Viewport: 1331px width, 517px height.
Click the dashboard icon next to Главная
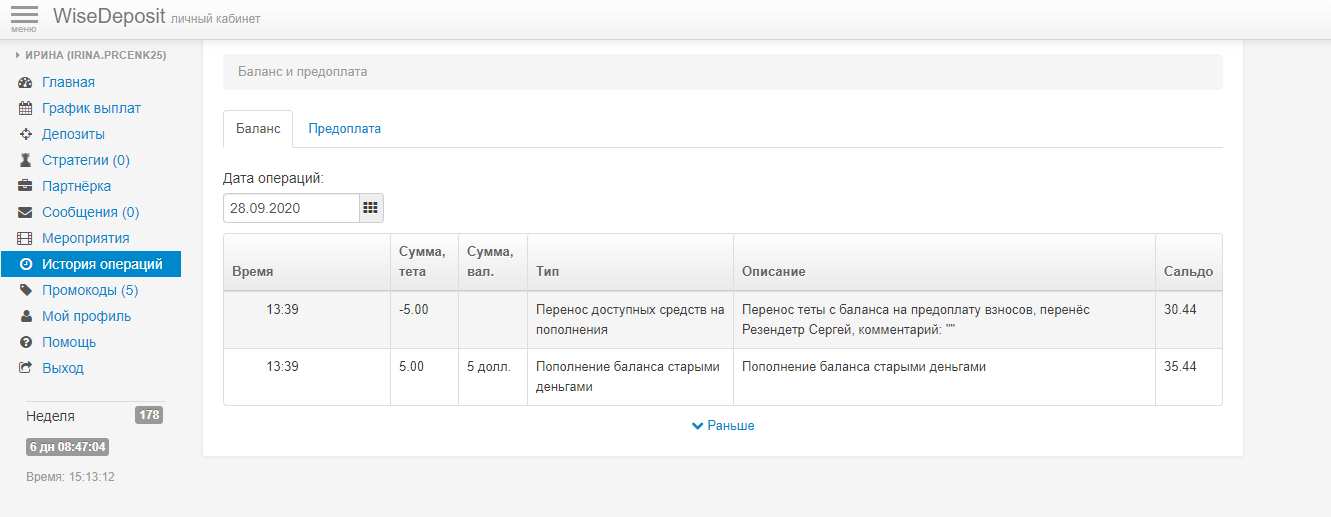pos(26,83)
